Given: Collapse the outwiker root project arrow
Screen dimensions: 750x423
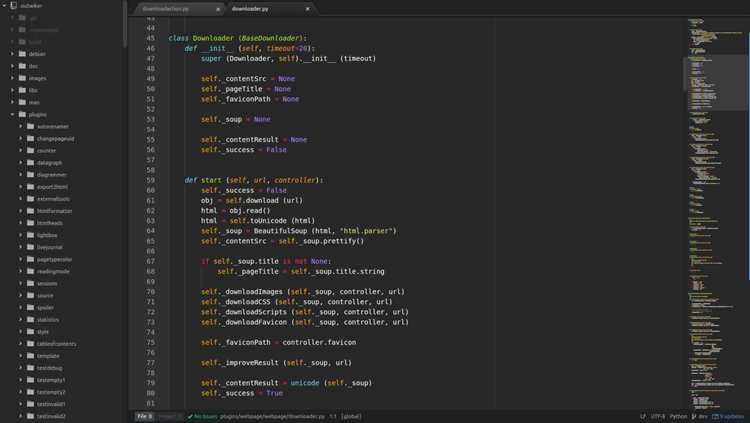Looking at the screenshot, I should click(x=4, y=6).
